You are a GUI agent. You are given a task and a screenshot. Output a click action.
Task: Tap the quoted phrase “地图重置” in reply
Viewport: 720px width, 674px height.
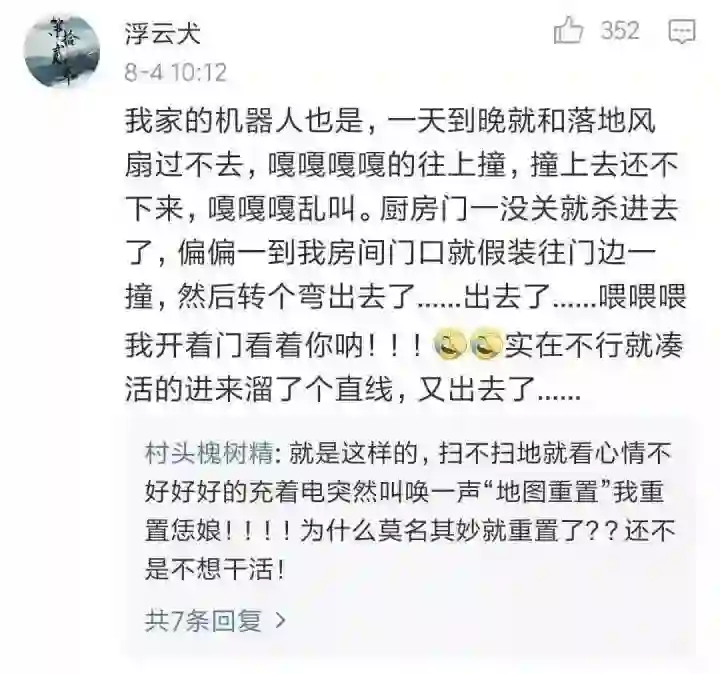548,493
